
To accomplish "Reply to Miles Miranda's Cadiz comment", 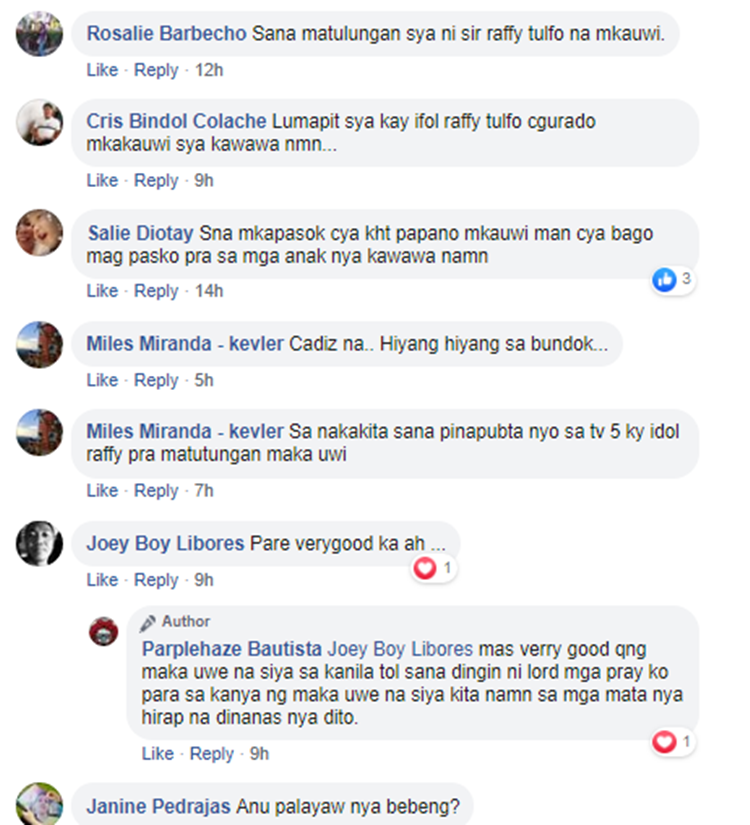I will [x=156, y=380].
